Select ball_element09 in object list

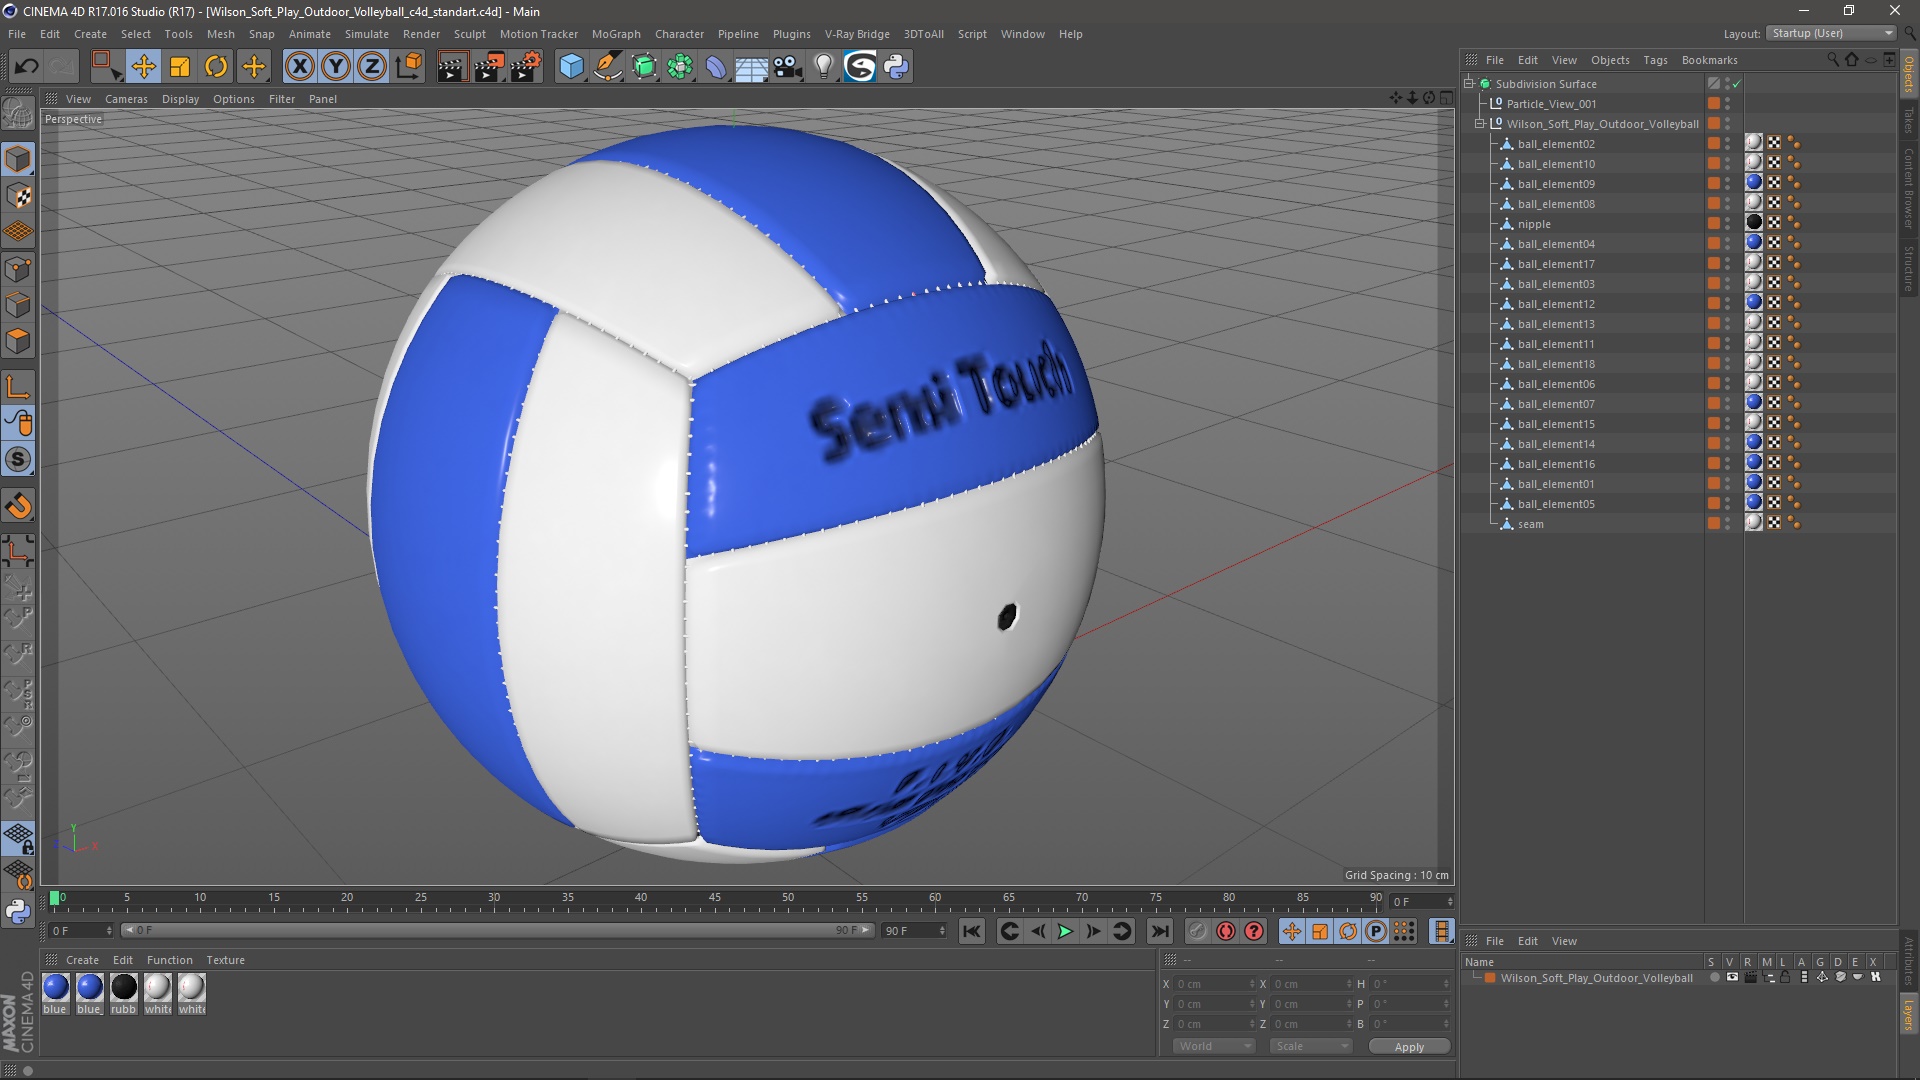click(1556, 184)
